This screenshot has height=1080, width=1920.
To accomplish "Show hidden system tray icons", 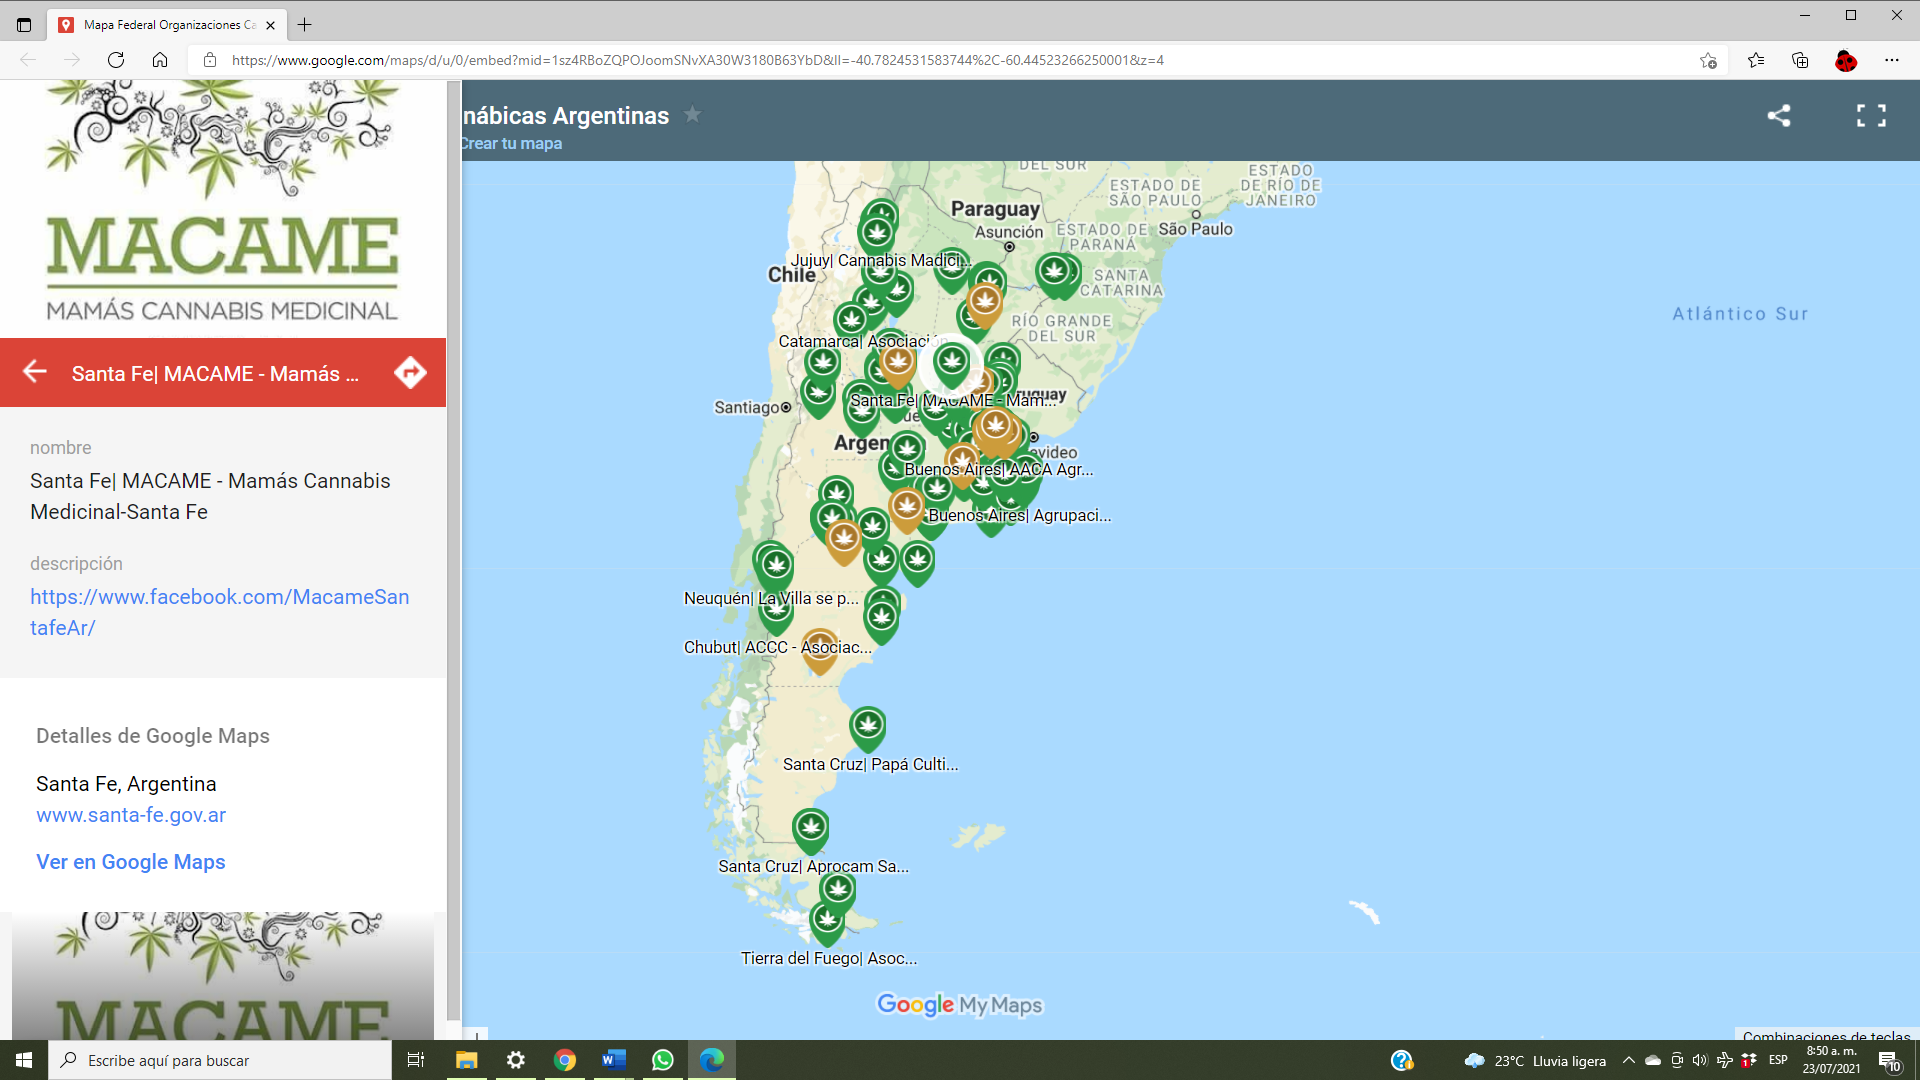I will [x=1629, y=1060].
